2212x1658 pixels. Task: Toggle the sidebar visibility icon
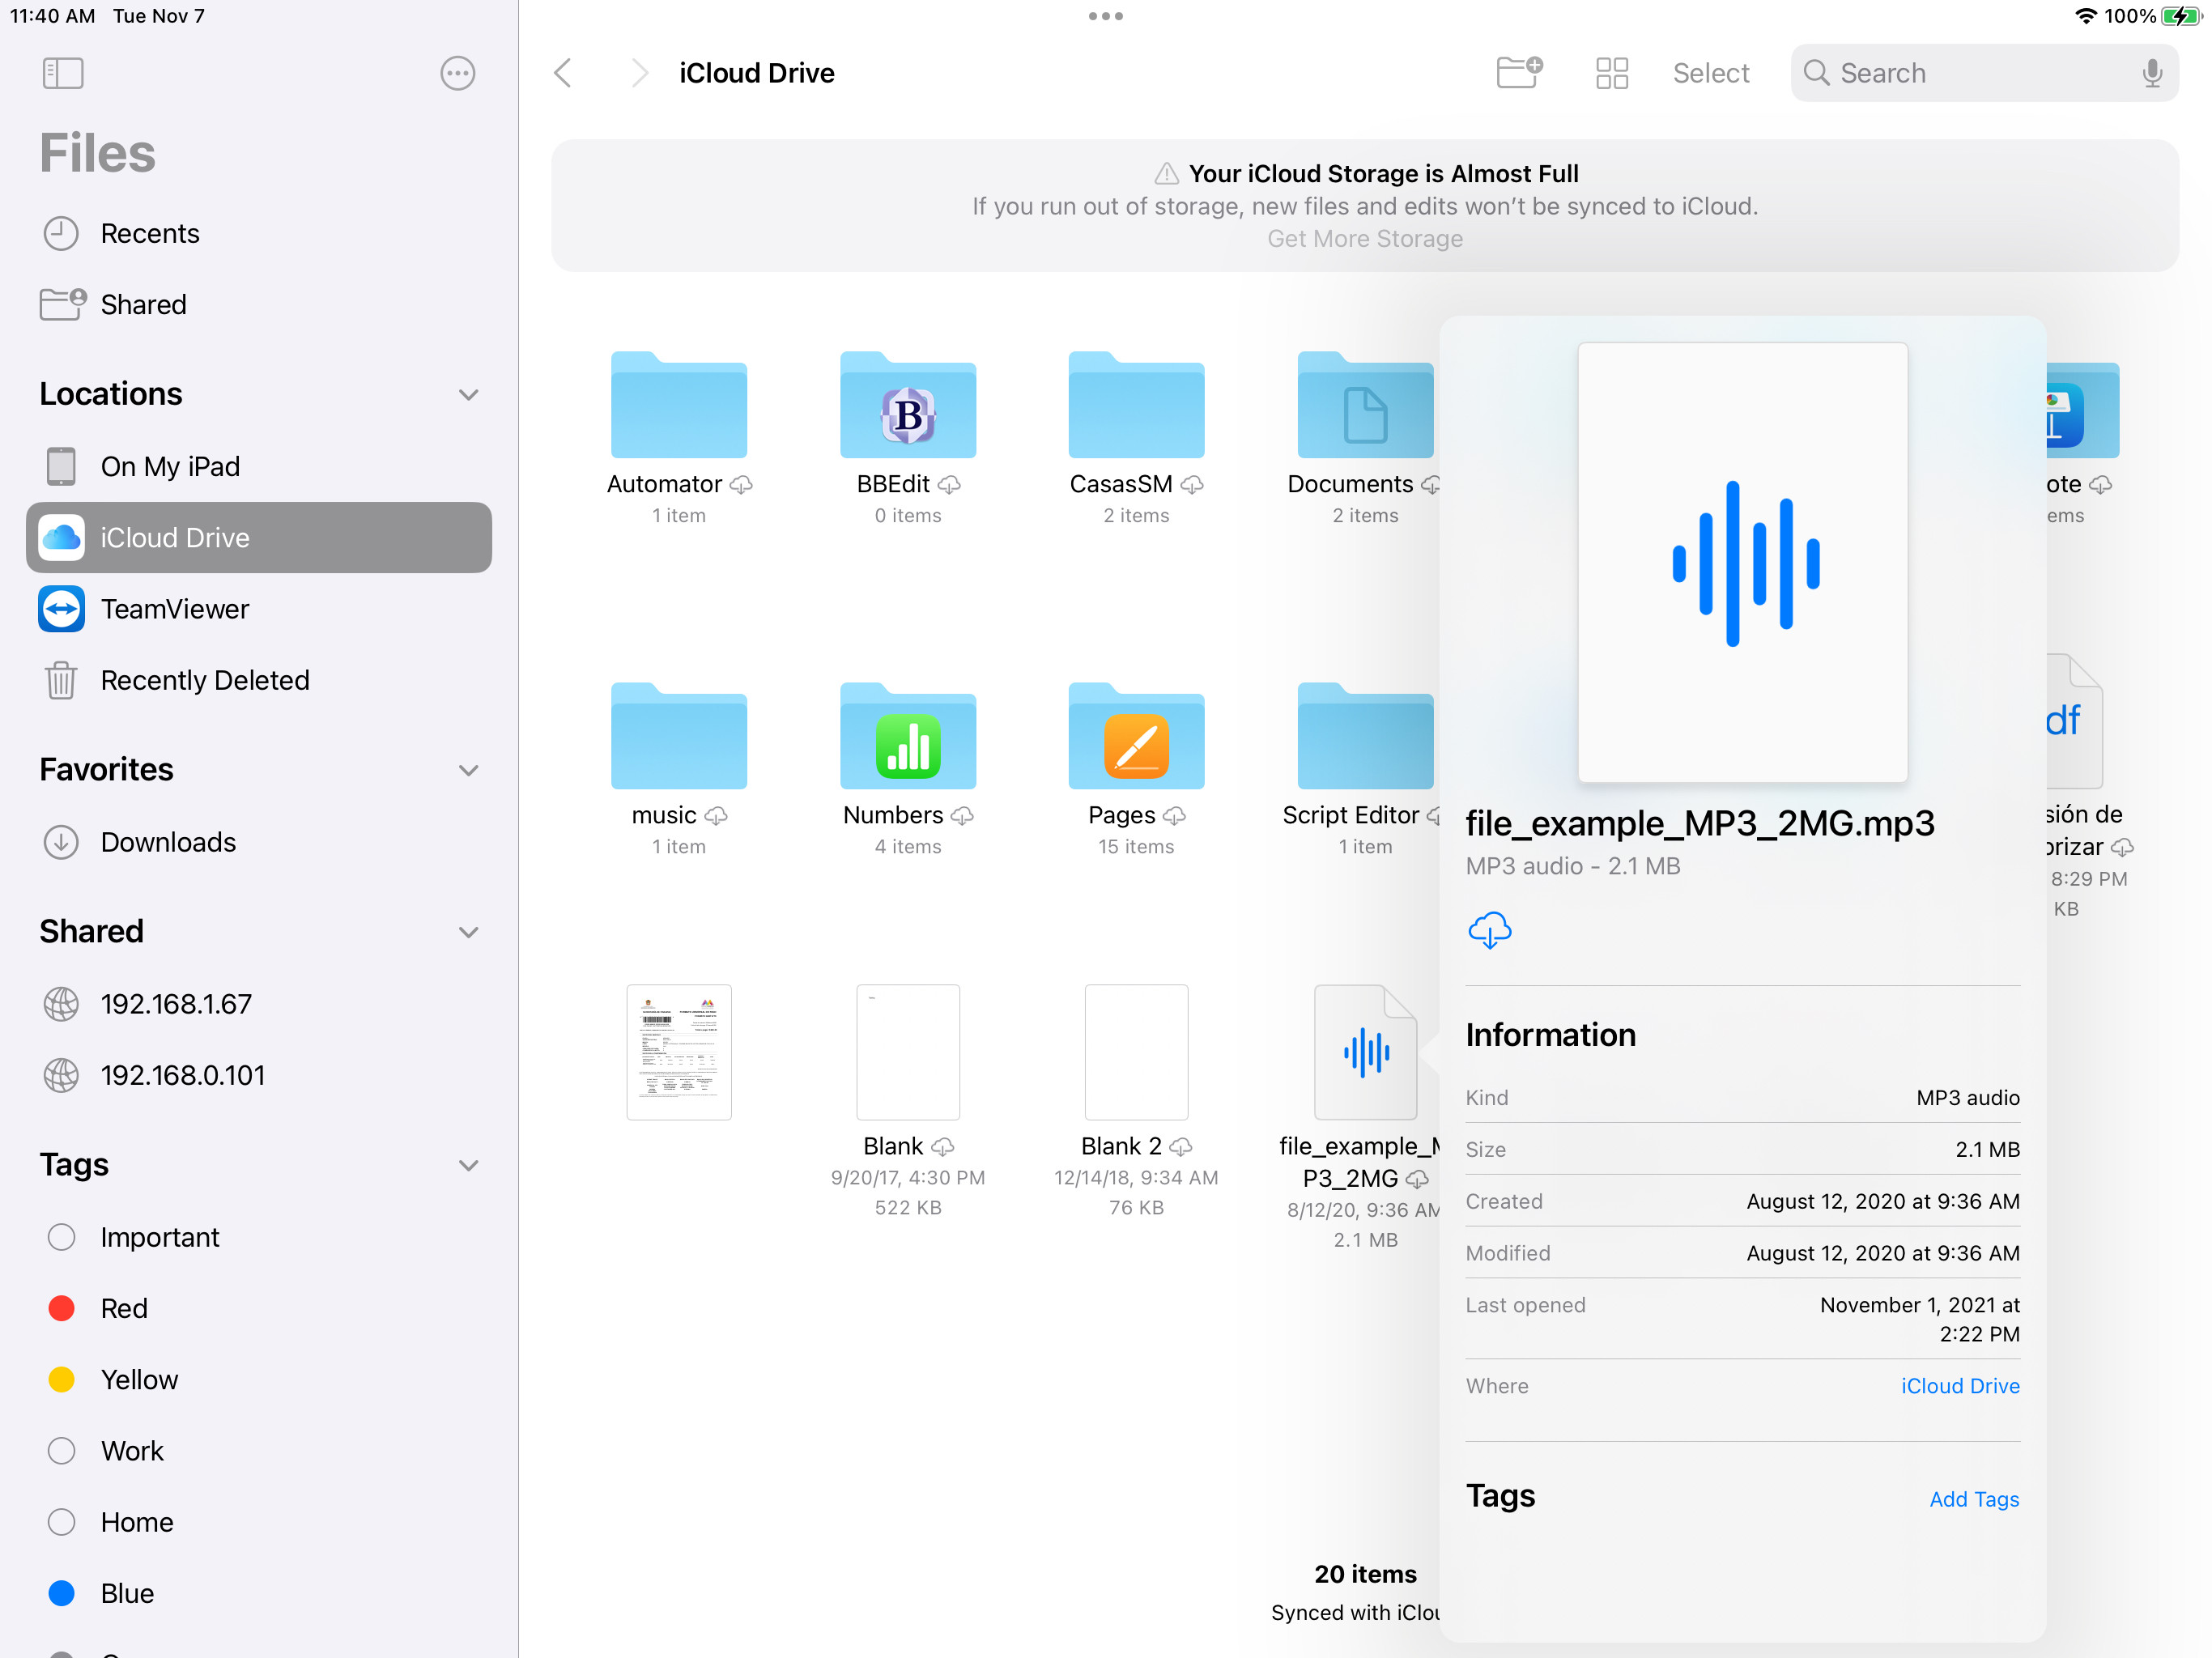tap(62, 73)
